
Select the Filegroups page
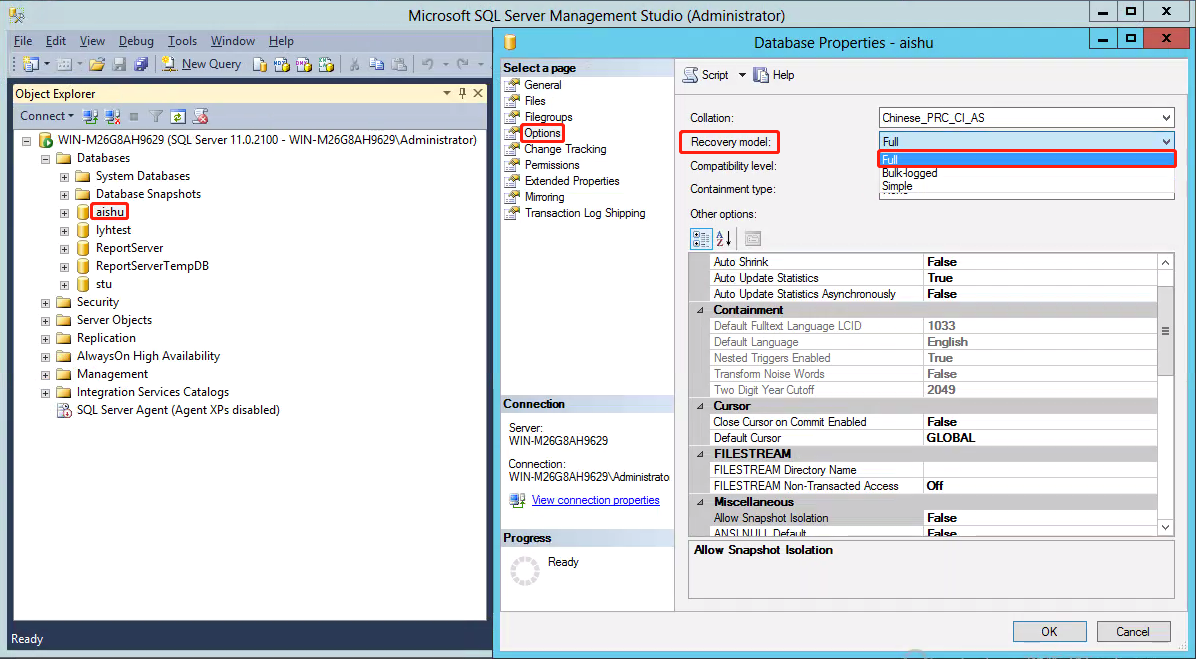[548, 117]
